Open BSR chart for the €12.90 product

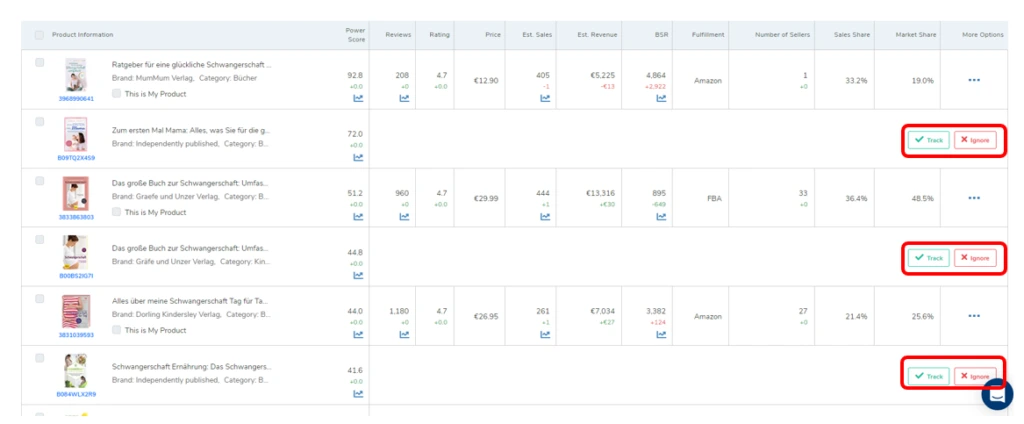point(659,98)
